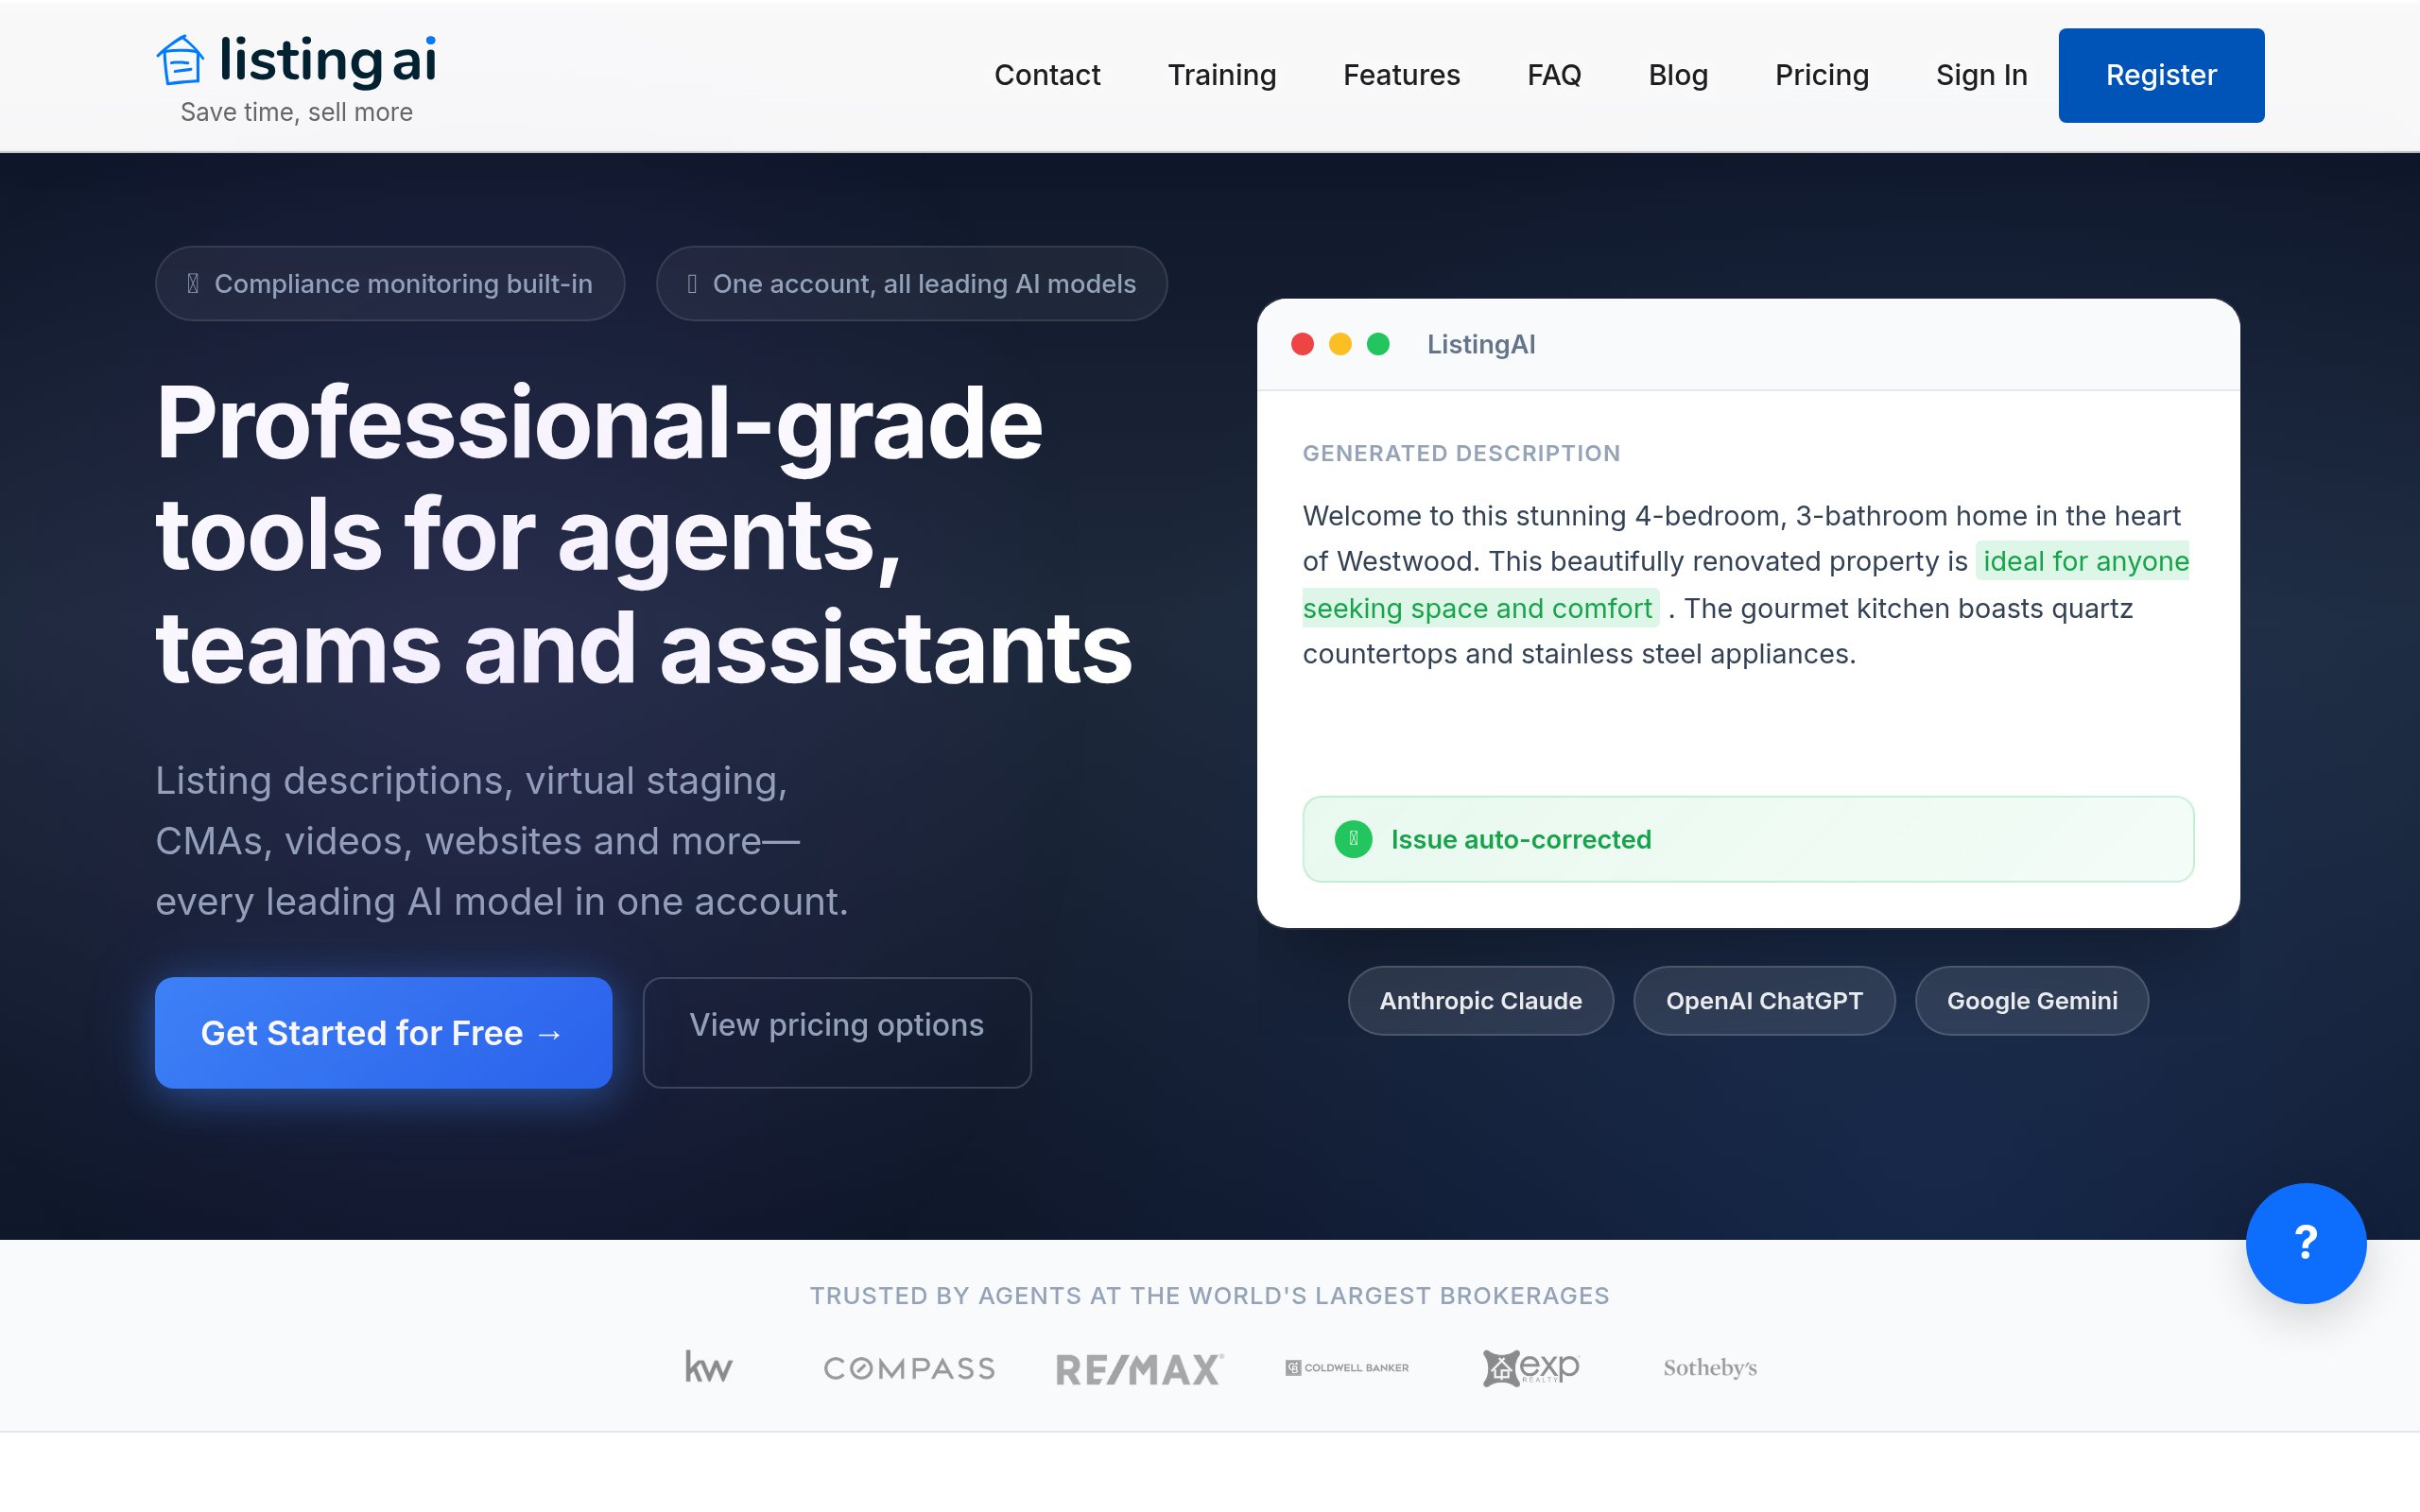Open the Training page
This screenshot has height=1512, width=2420.
tap(1222, 75)
